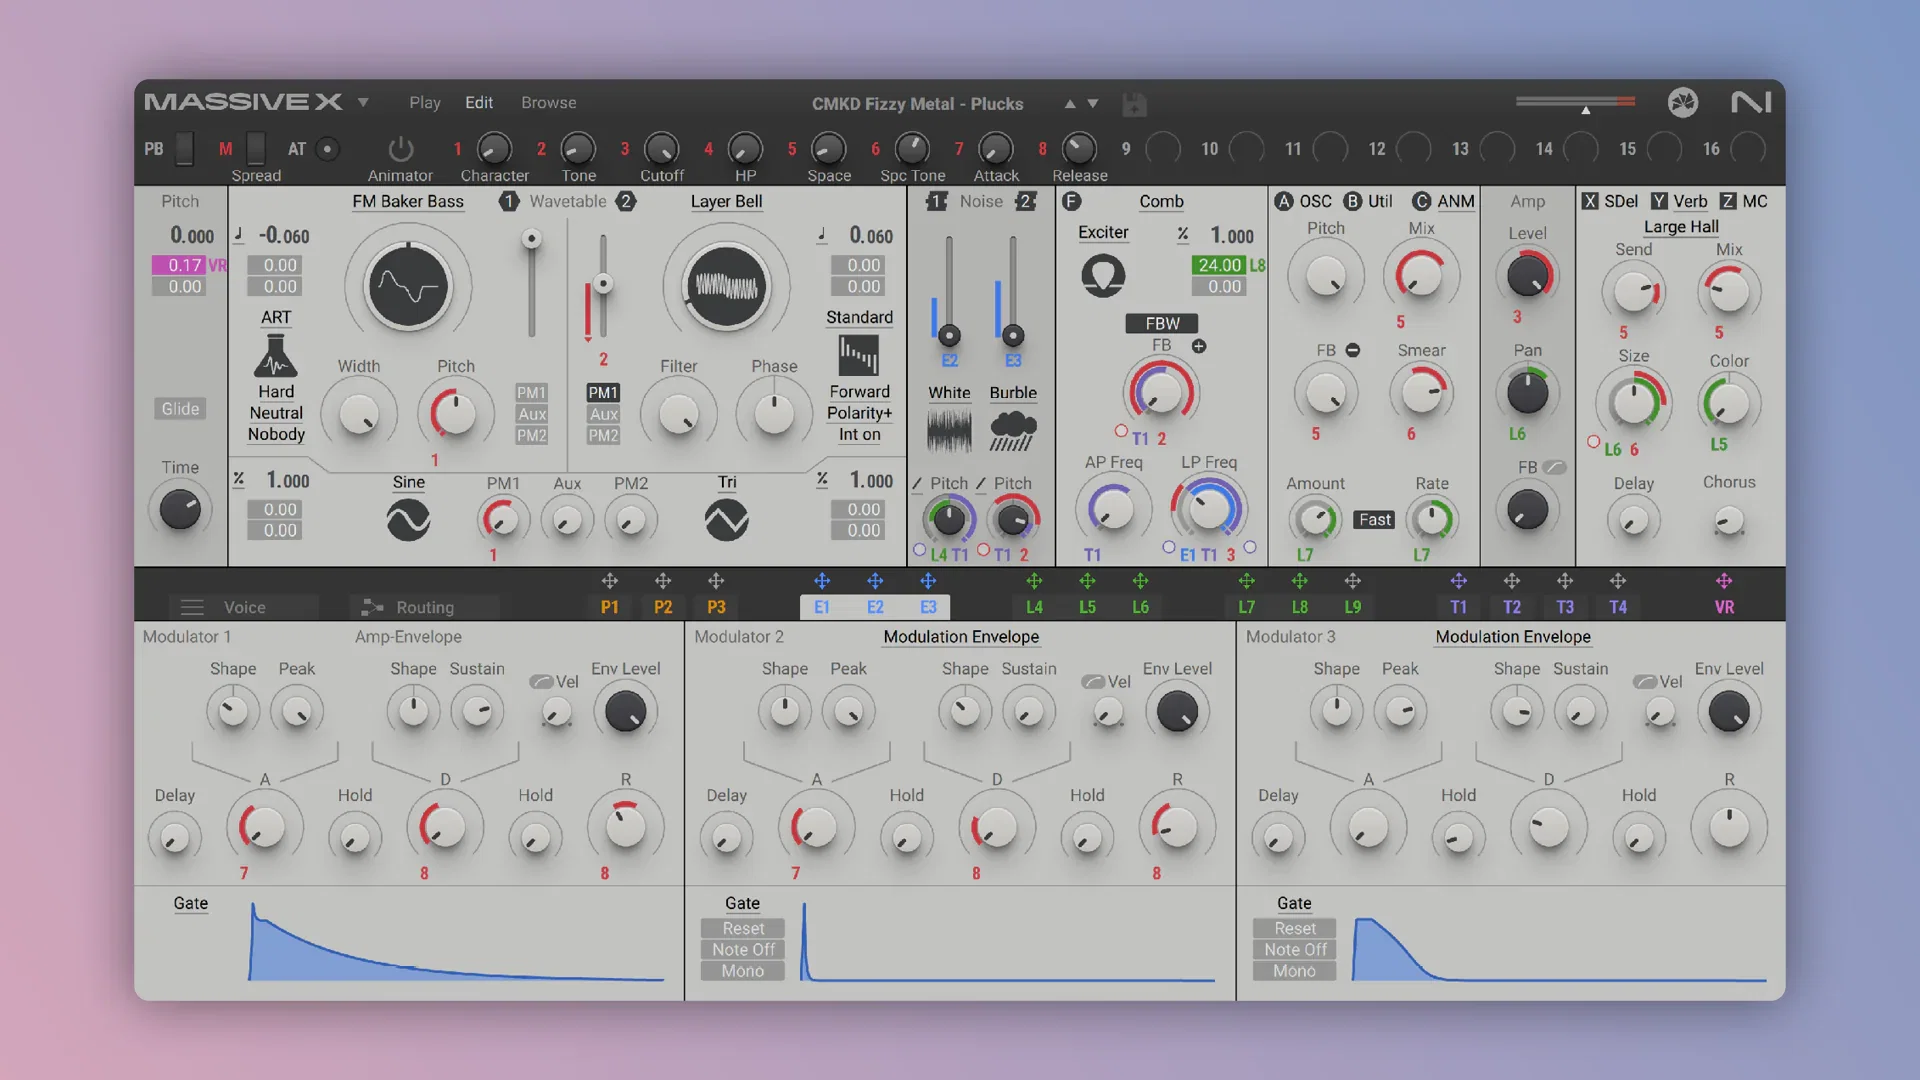The height and width of the screenshot is (1080, 1920).
Task: Click the circular settings icon near NI logo
Action: 1683,102
